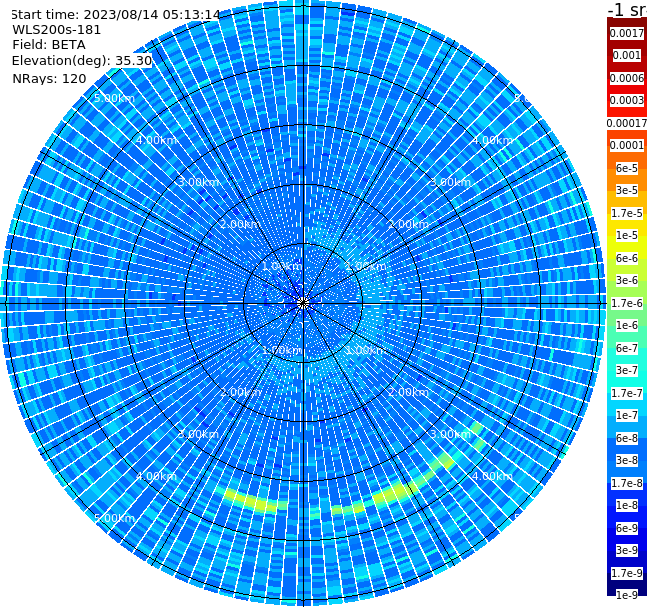
Task: Select the northeast 2.00km range ring label
Action: tap(408, 224)
